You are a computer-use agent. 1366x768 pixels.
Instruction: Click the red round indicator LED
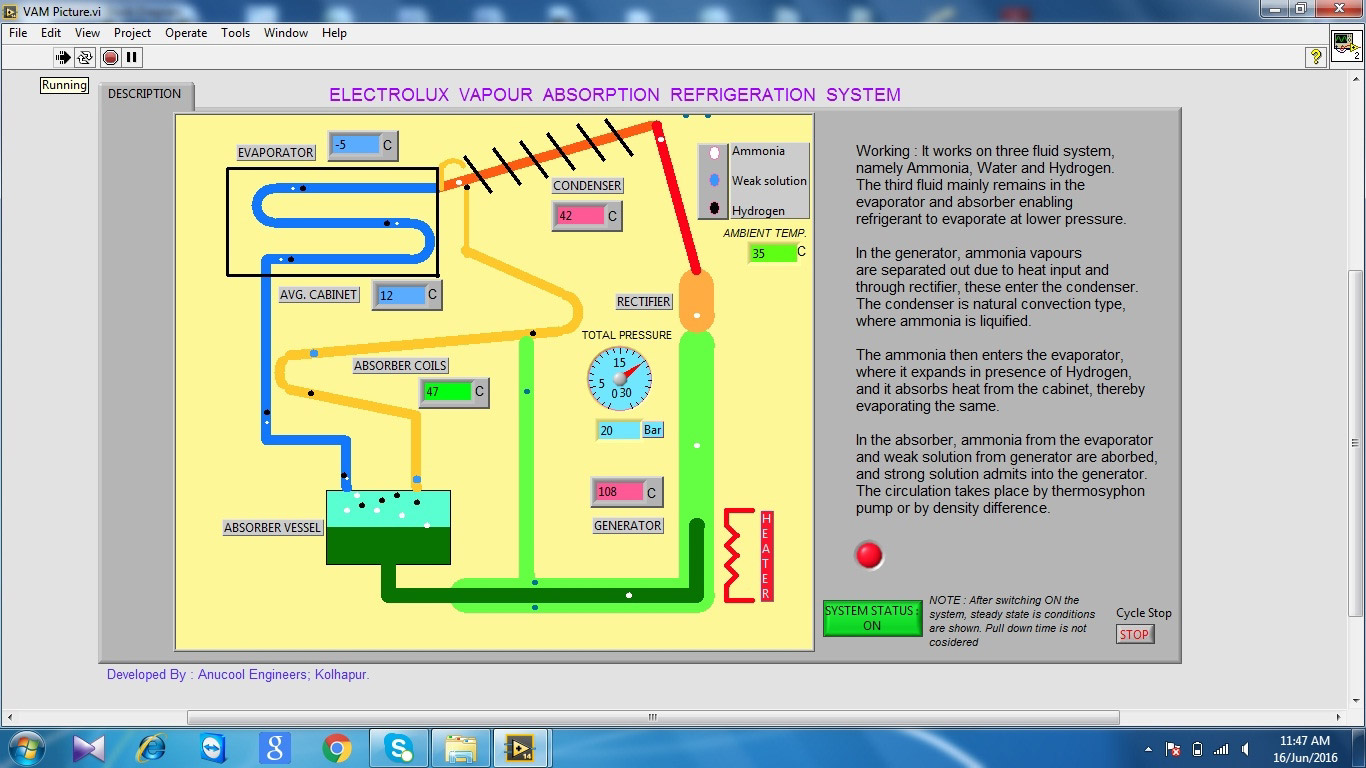(x=869, y=555)
